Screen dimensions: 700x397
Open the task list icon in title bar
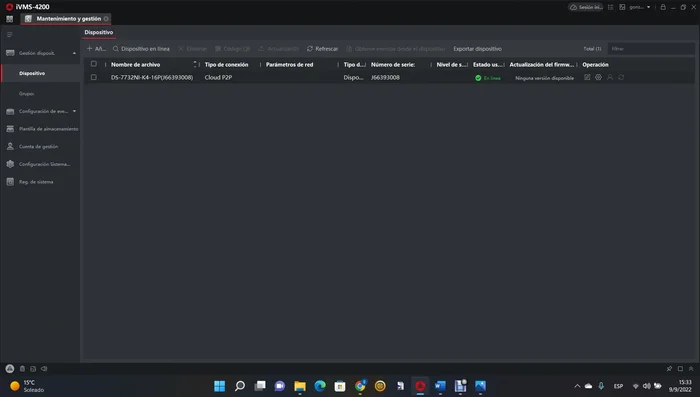[x=610, y=7]
